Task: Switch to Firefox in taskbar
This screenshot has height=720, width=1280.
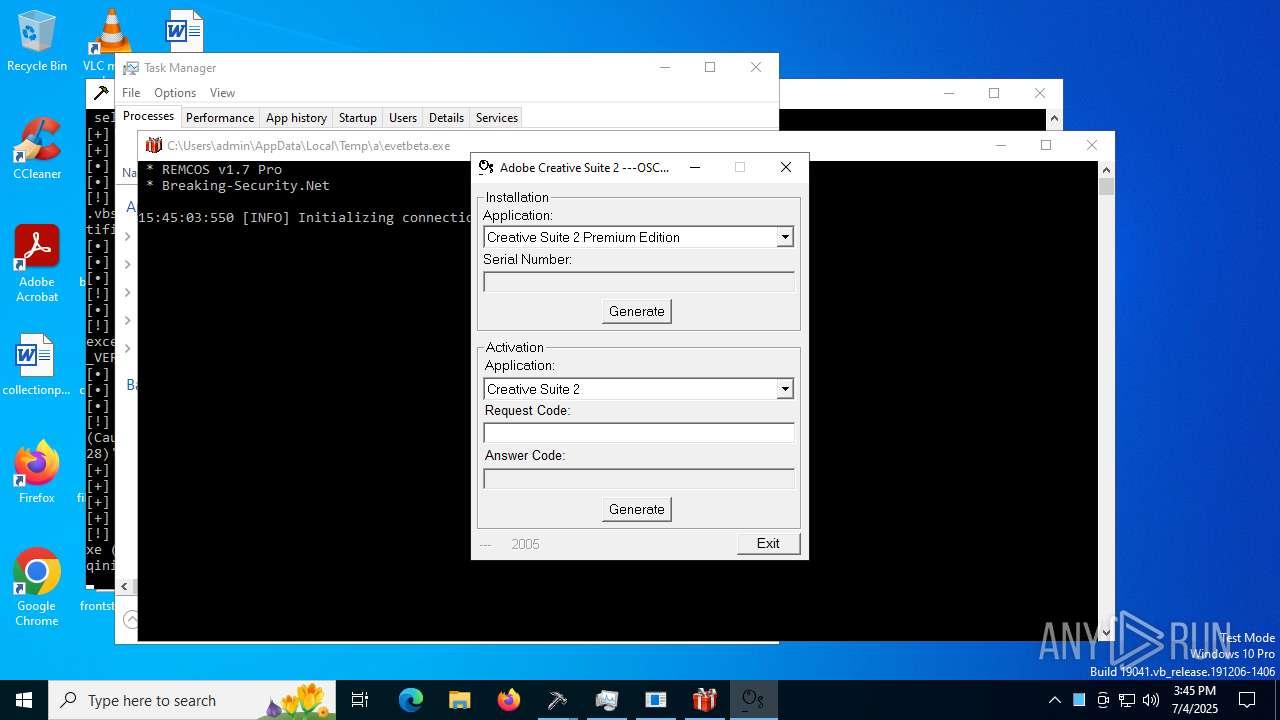Action: tap(509, 700)
